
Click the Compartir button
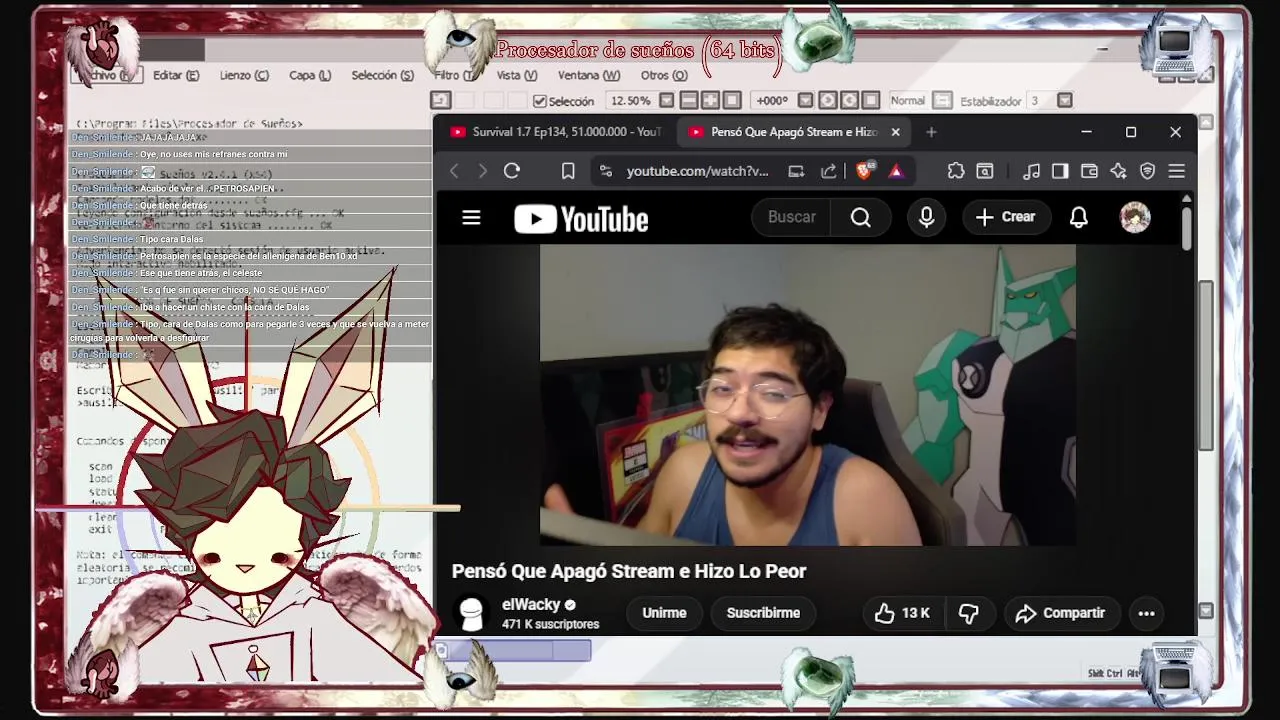1060,613
